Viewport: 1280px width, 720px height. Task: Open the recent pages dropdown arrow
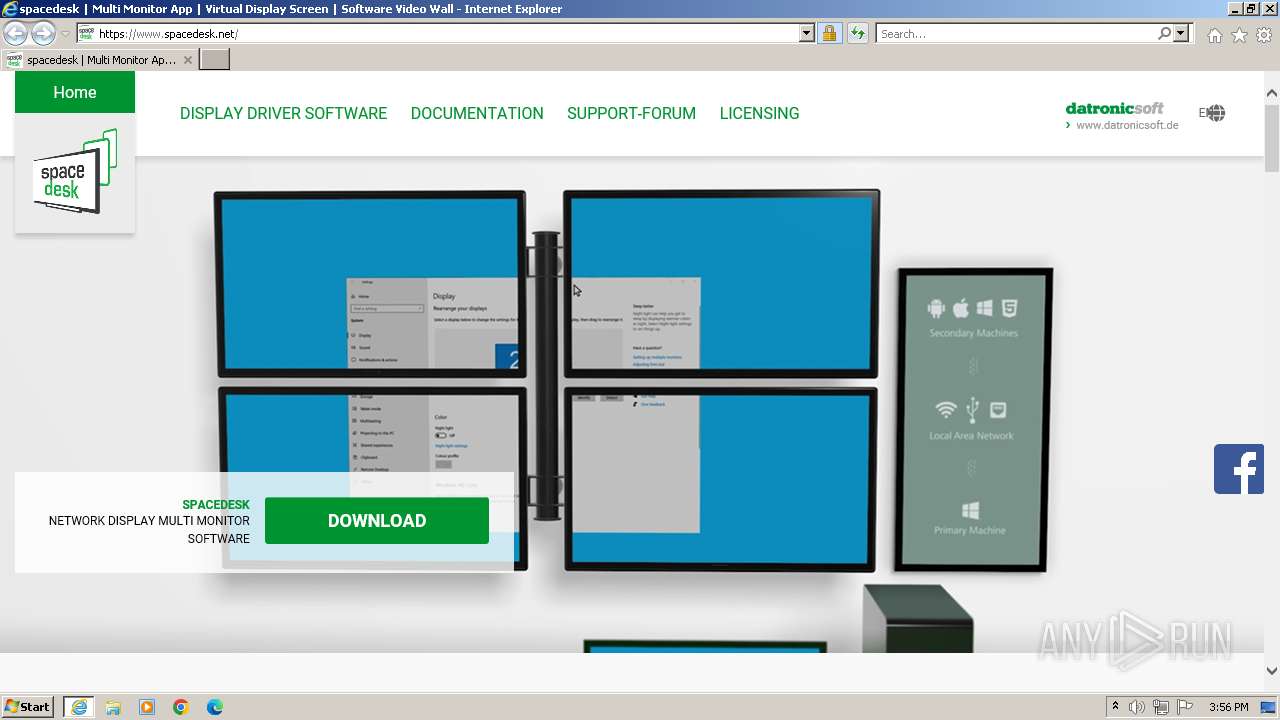click(65, 33)
